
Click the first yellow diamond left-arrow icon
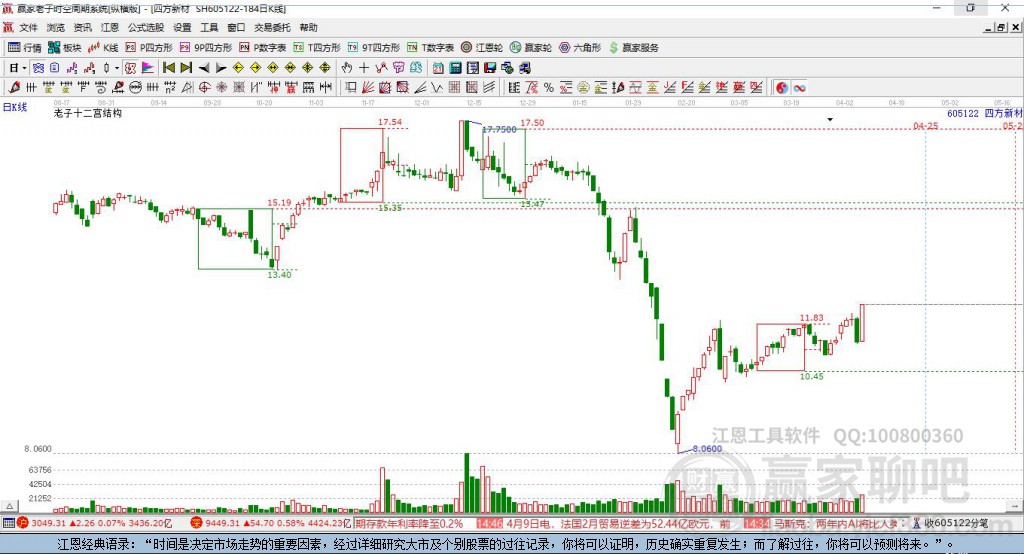[238, 68]
